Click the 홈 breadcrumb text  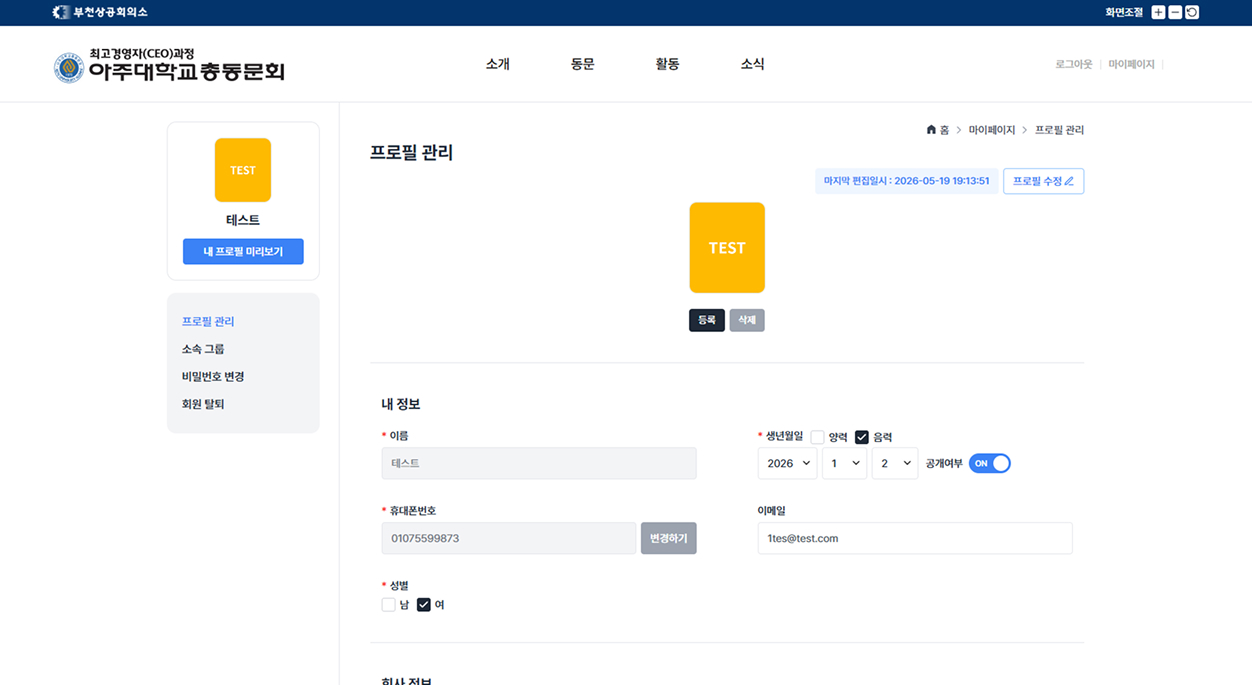click(944, 130)
